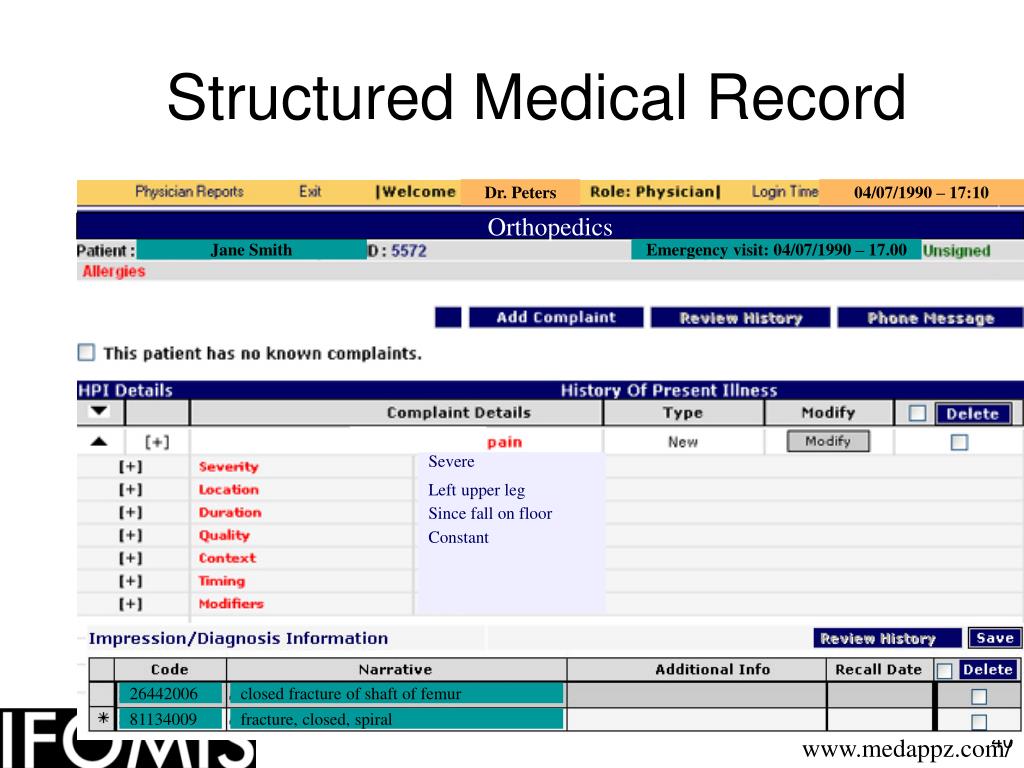
Task: Click the down arrow in HPI header
Action: coord(99,411)
